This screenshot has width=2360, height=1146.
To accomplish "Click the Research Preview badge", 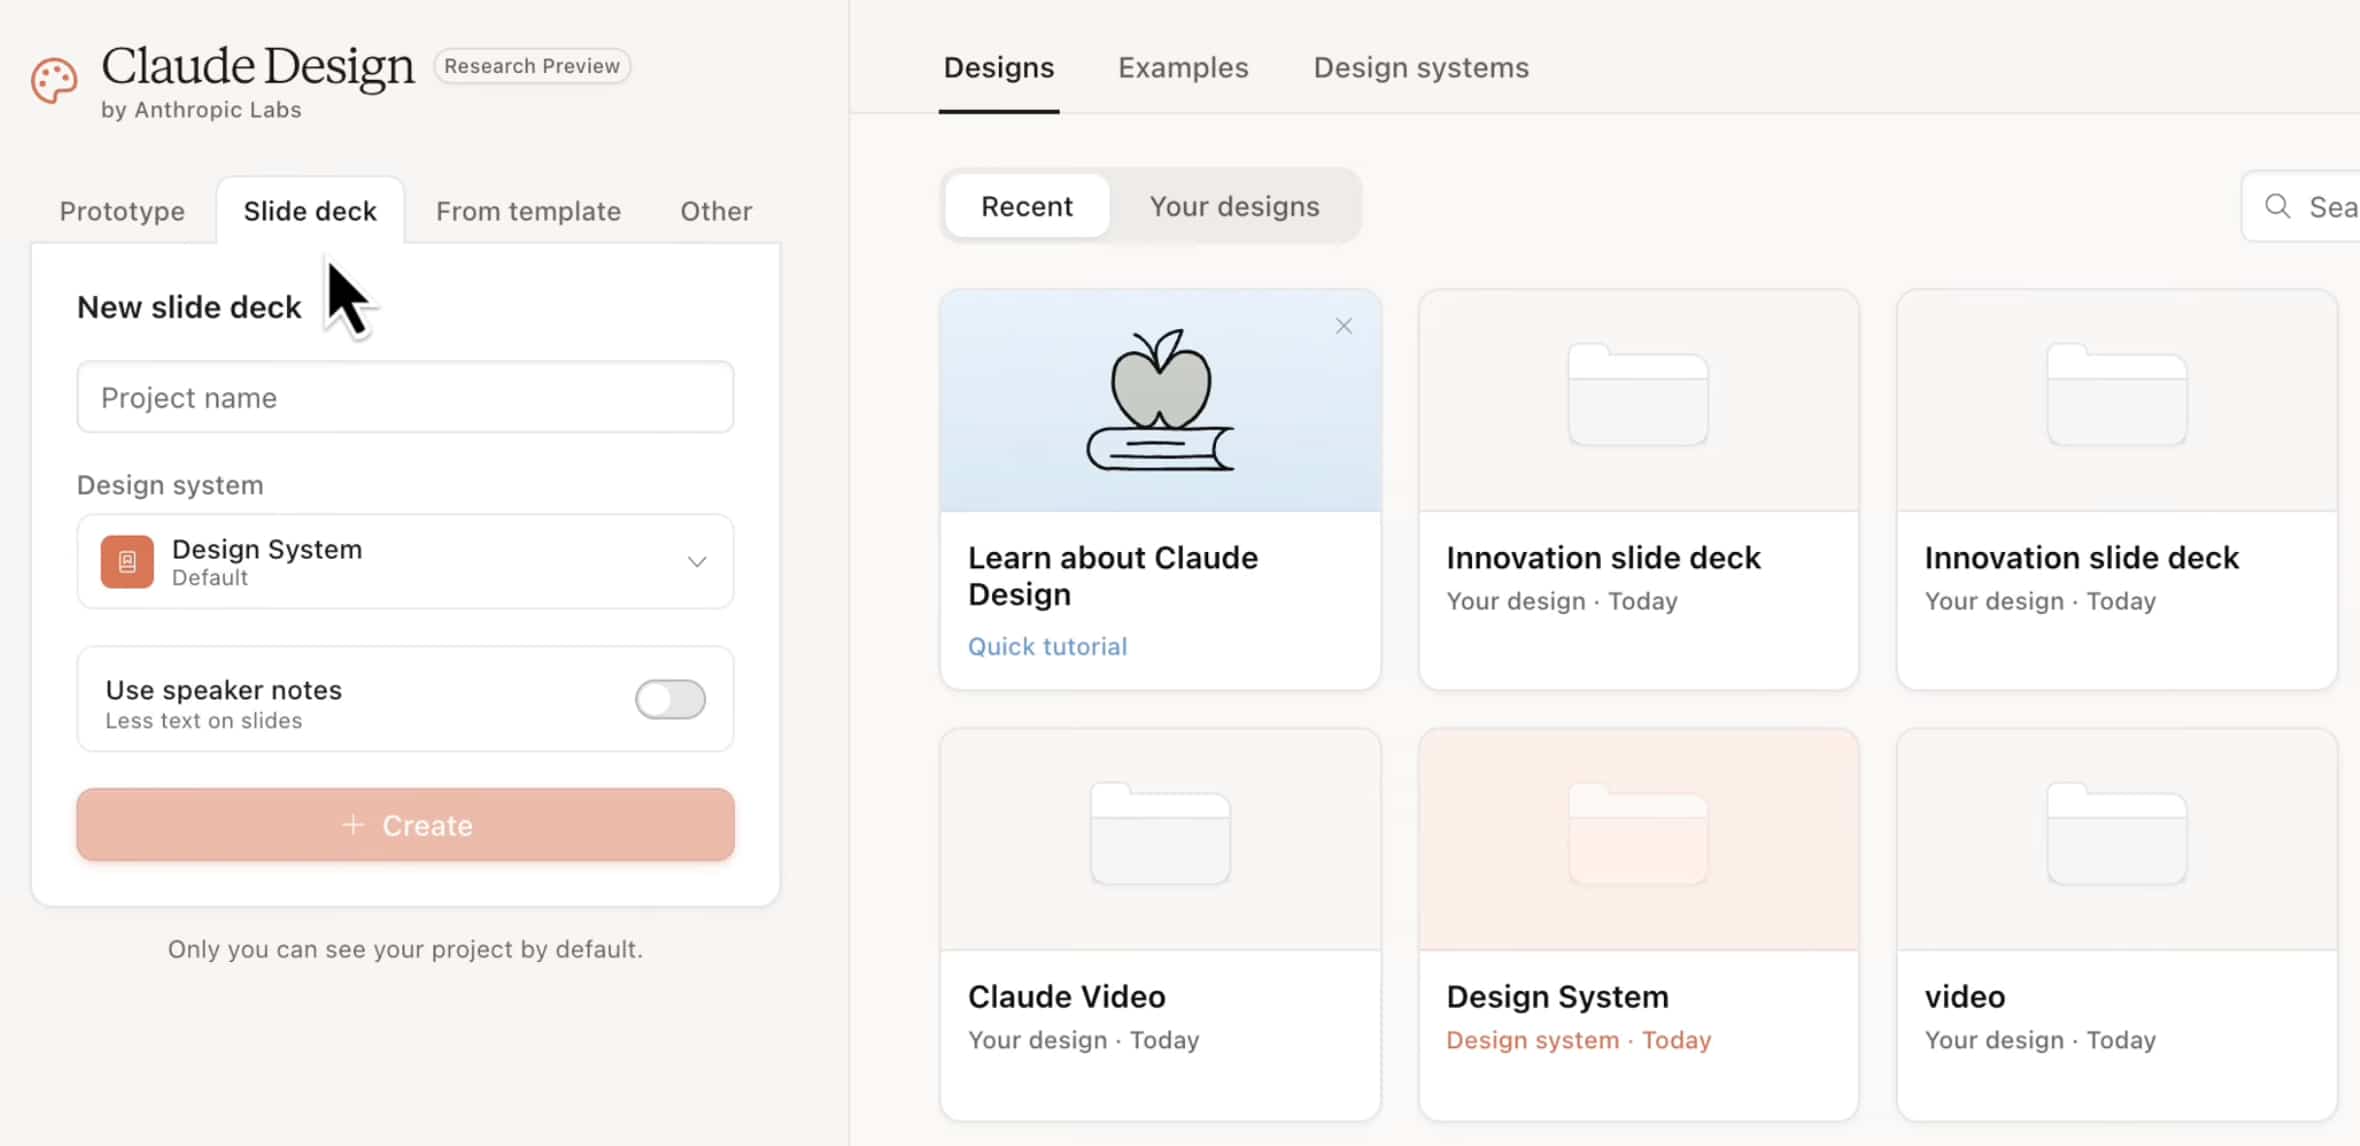I will tap(532, 66).
